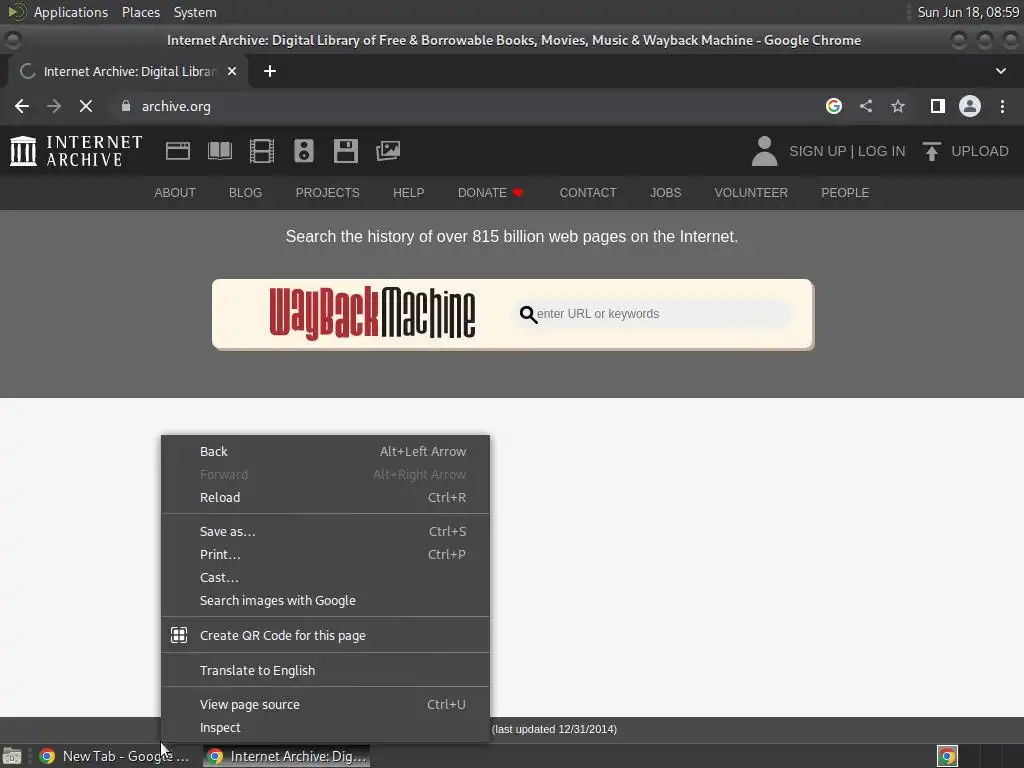Screen dimensions: 1024x768
Task: Click the user avatar icon beside Sign Up
Action: [764, 151]
